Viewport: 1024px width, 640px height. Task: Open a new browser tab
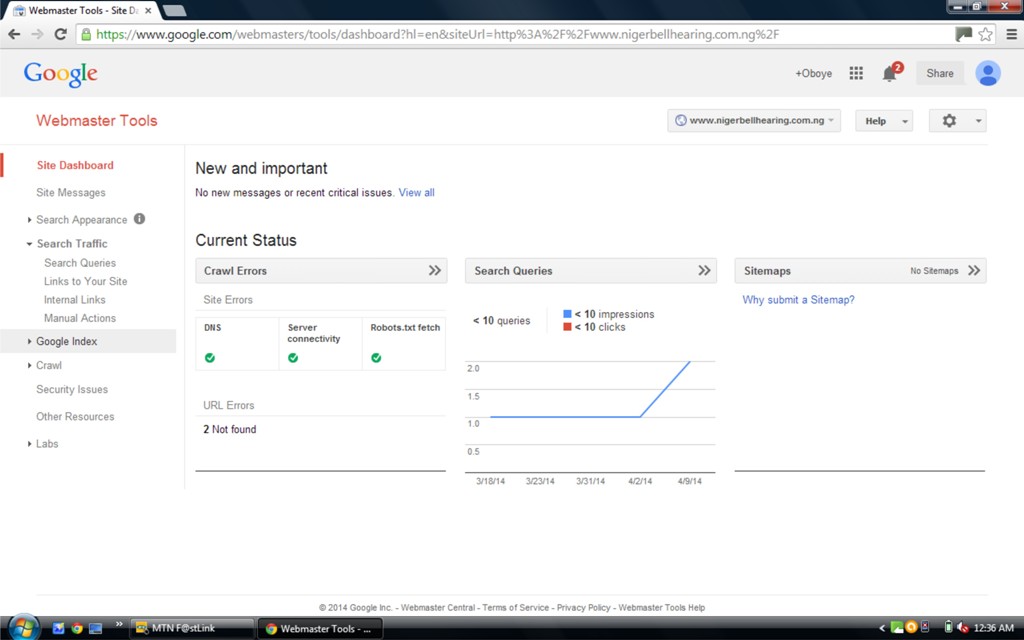174,10
